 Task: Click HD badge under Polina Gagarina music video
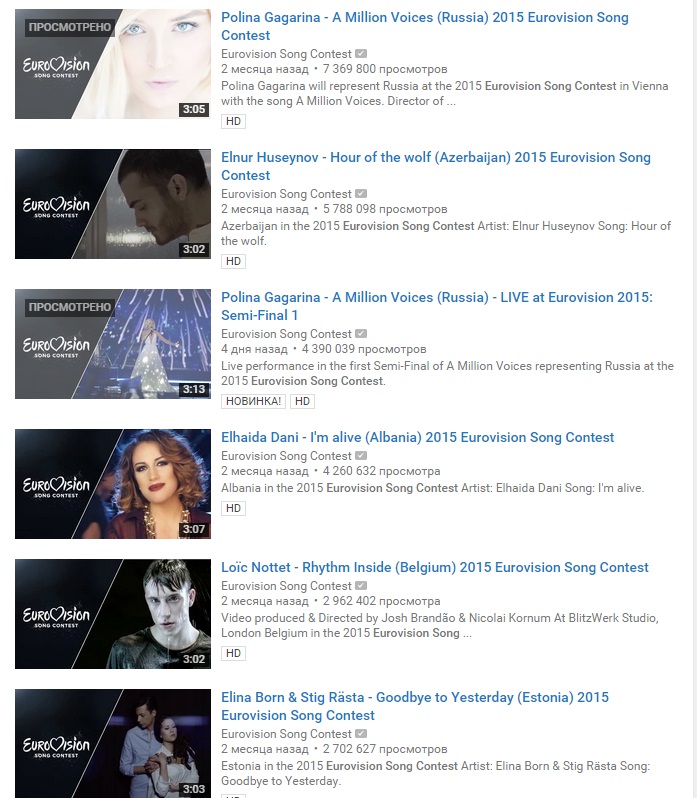click(234, 121)
